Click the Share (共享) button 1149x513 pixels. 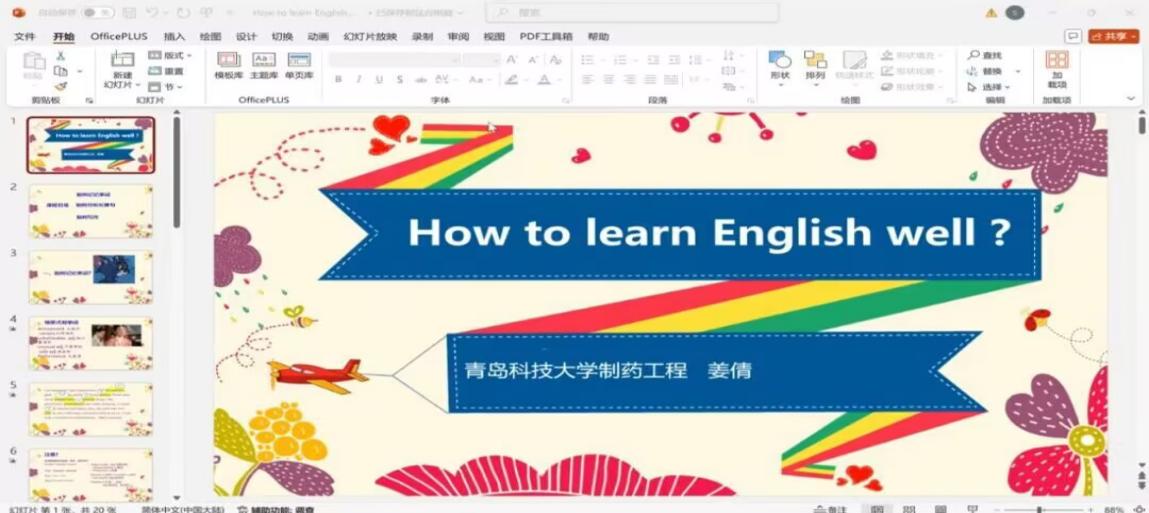click(1113, 36)
